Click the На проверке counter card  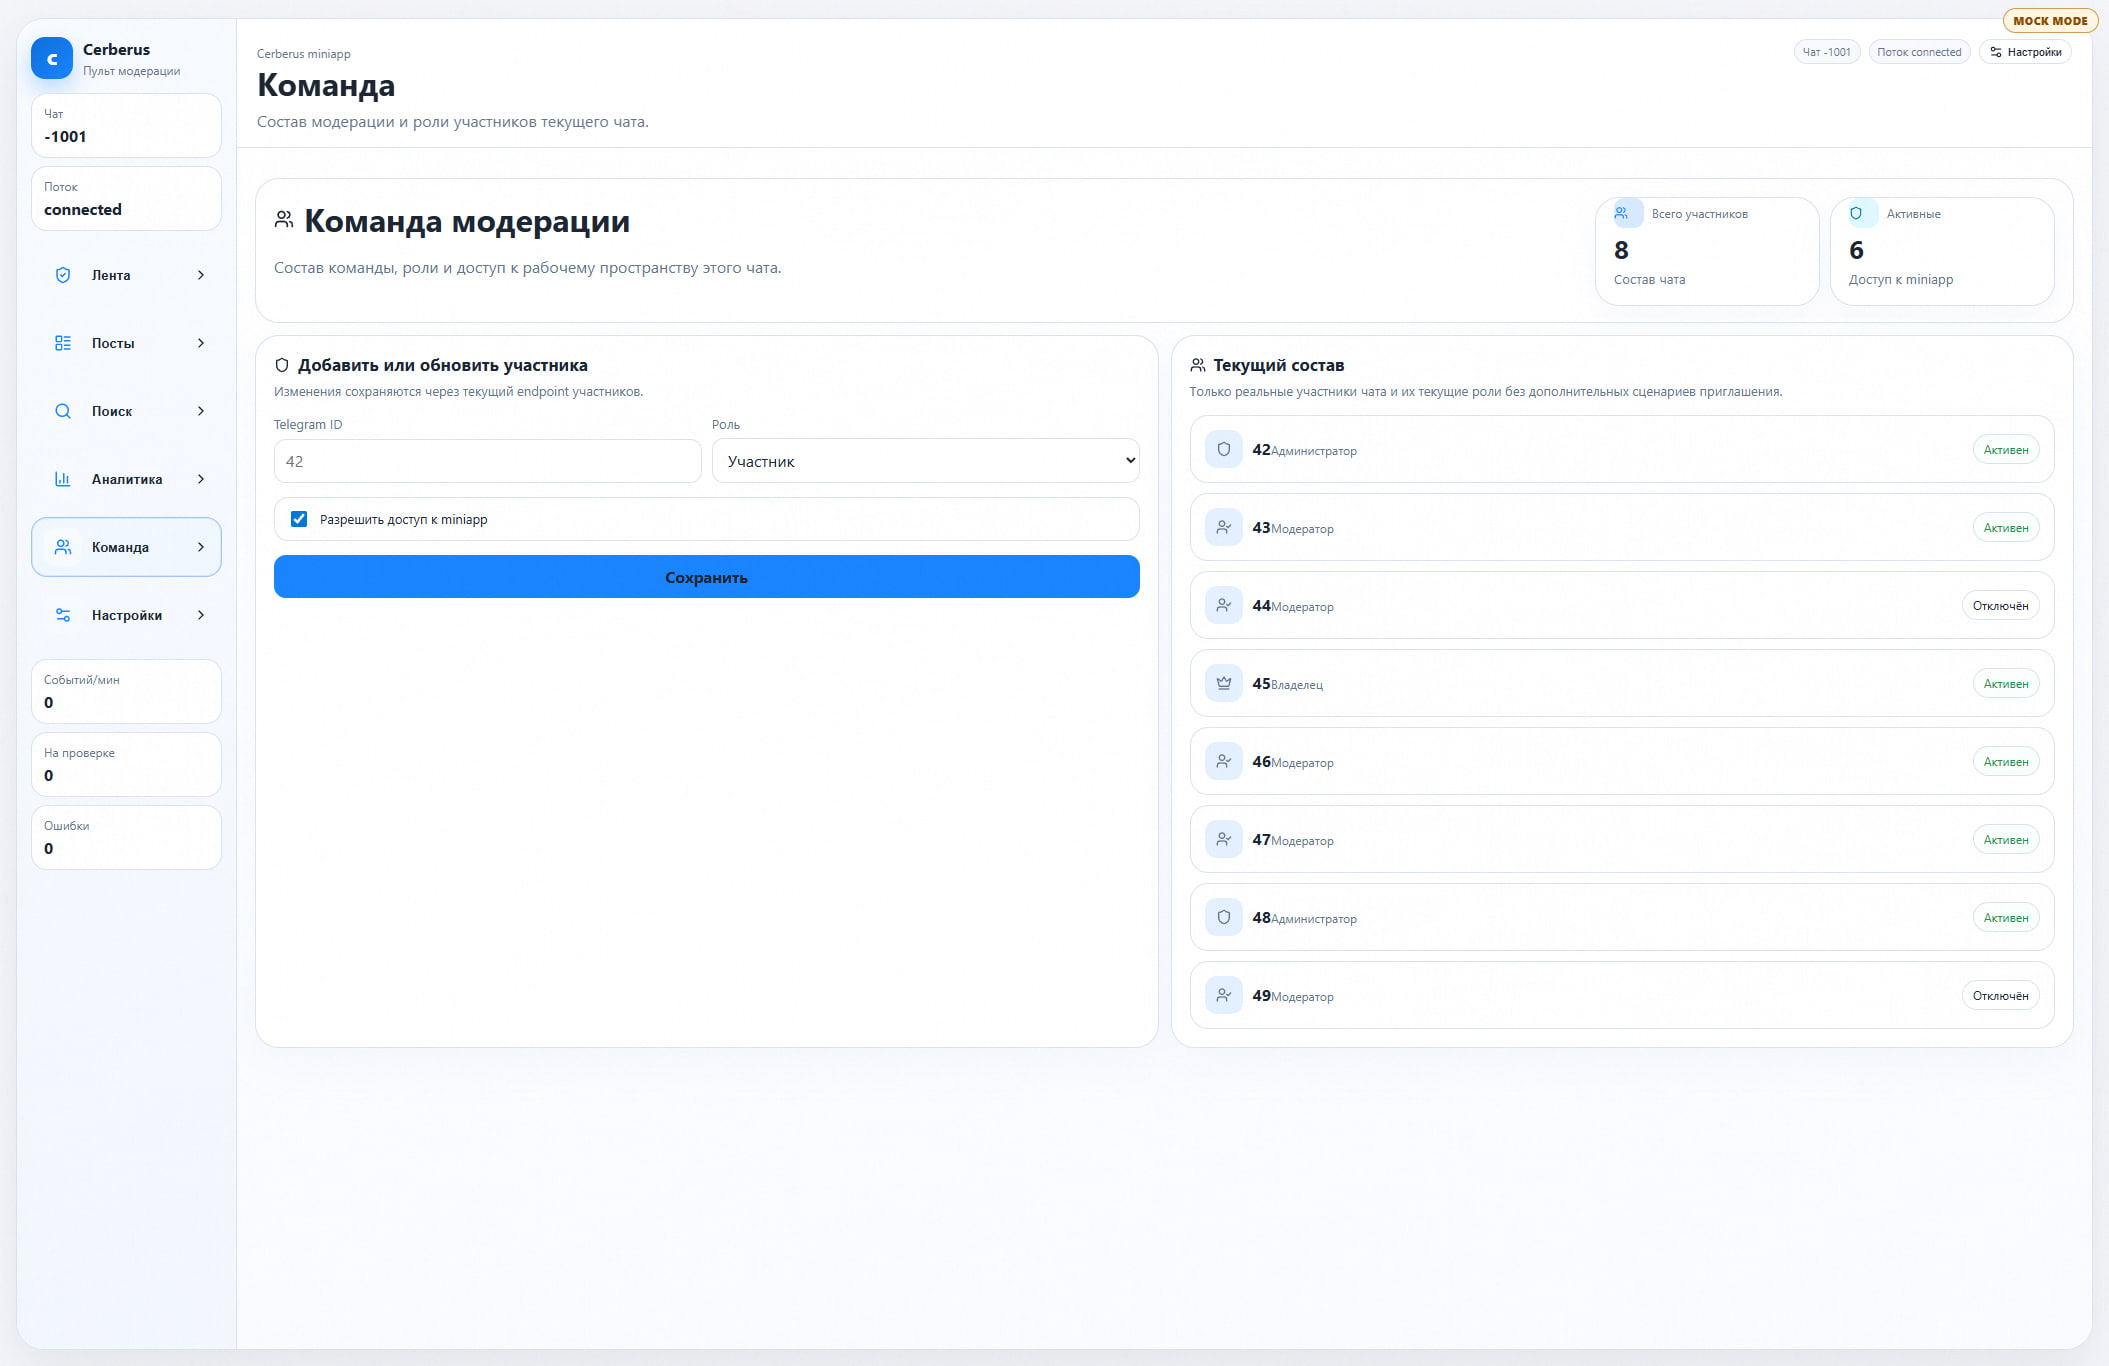coord(126,764)
